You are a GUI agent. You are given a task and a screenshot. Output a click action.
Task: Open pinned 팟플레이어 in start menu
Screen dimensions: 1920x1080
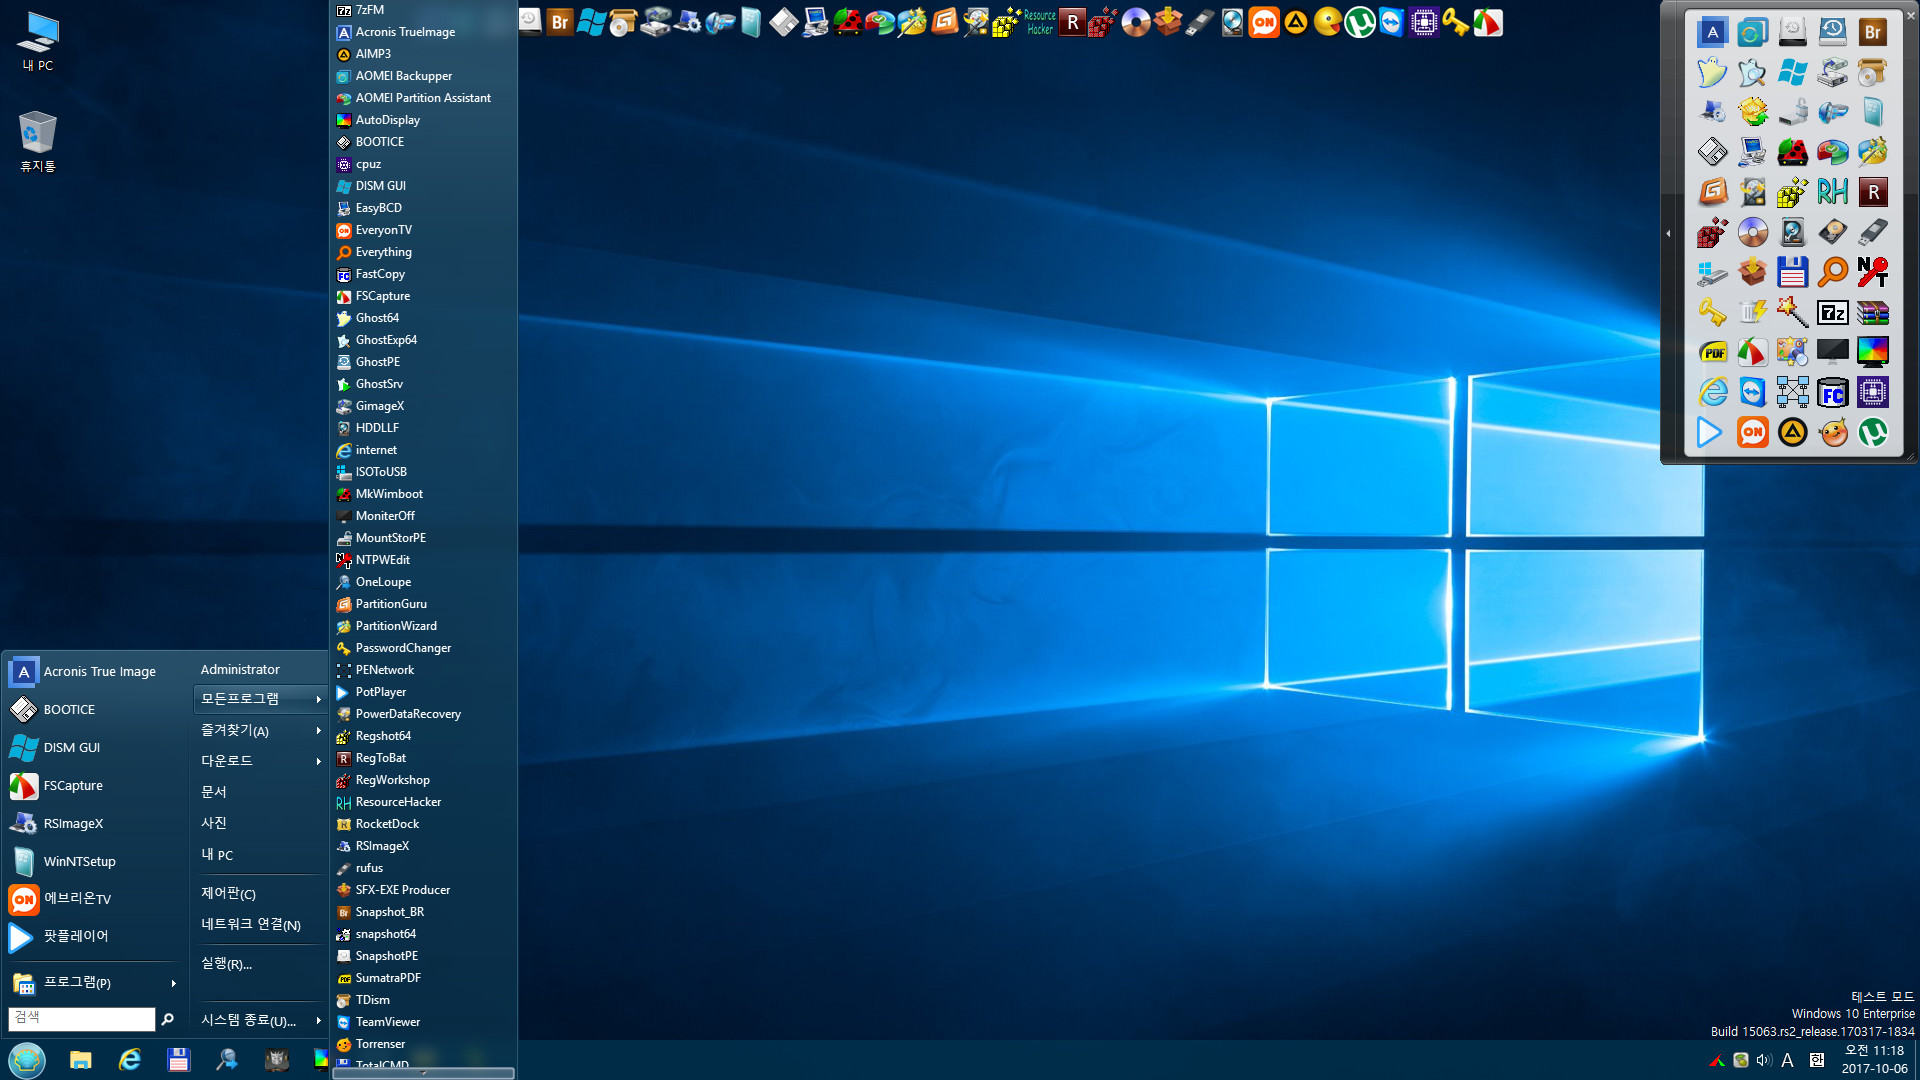coord(97,937)
